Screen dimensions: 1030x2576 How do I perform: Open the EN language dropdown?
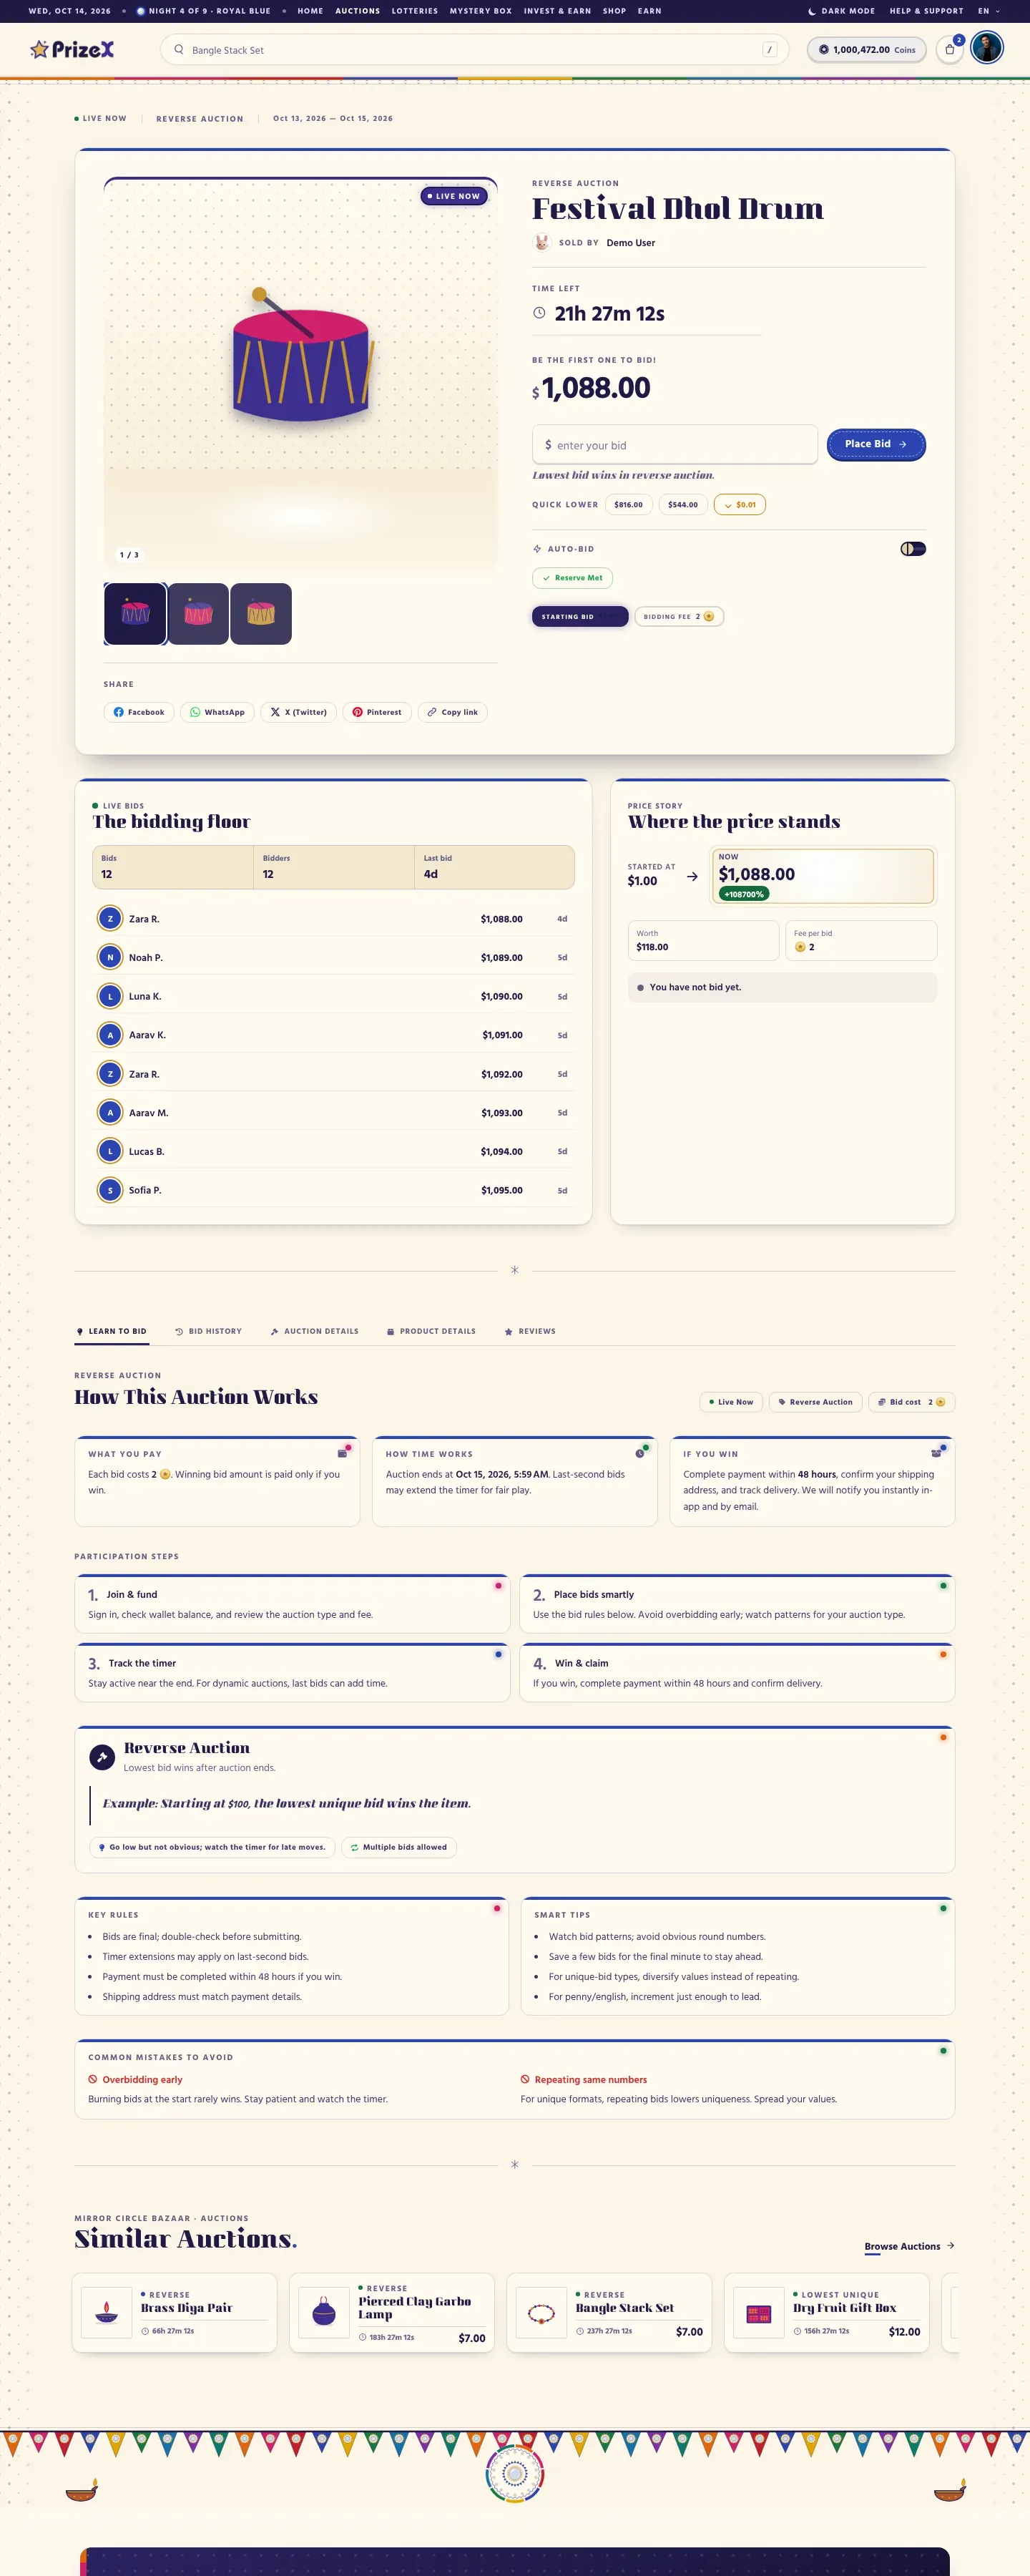click(989, 11)
